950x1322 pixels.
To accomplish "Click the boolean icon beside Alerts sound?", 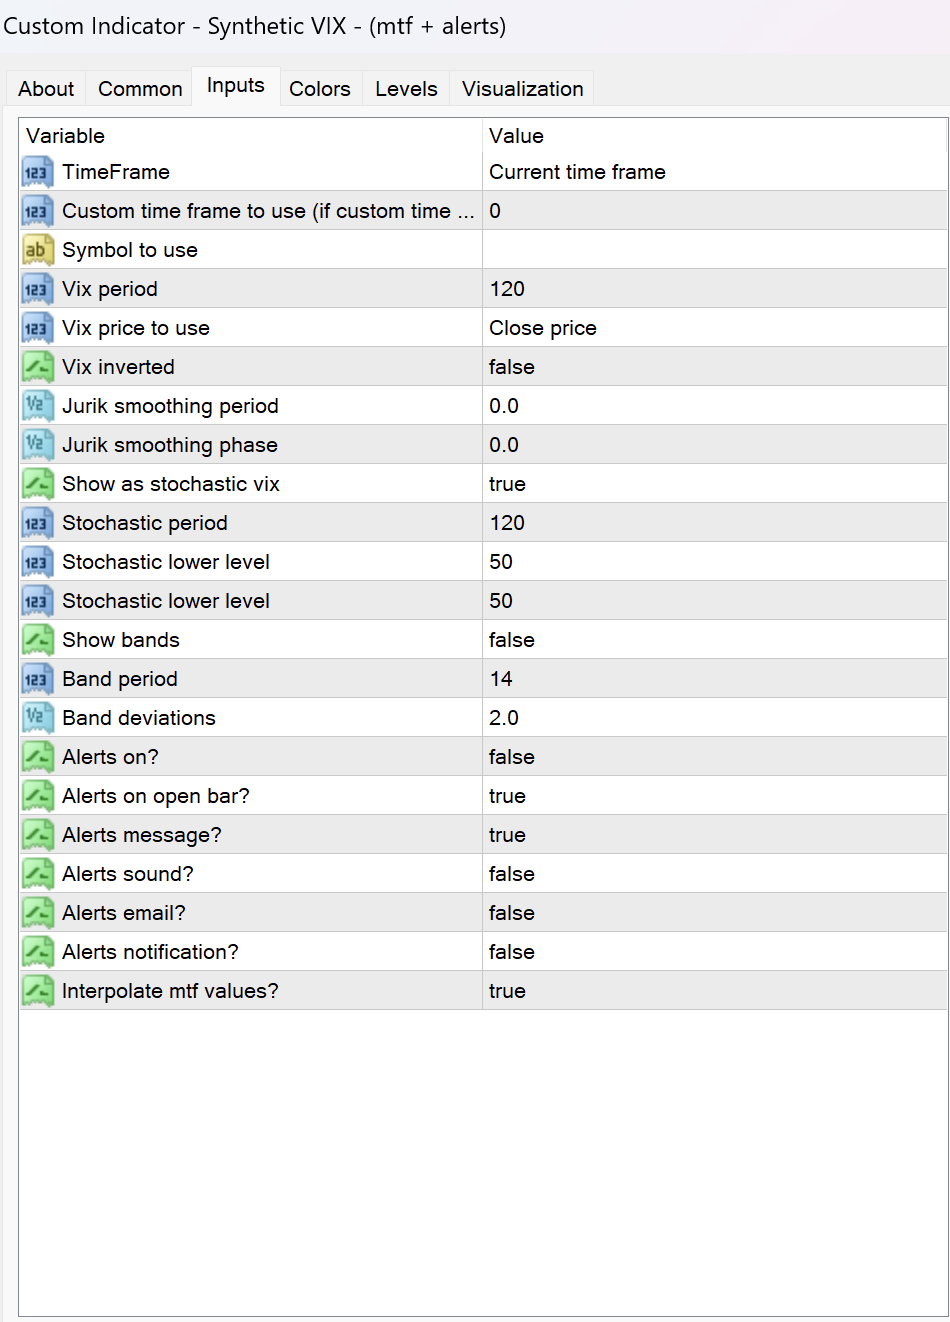I will point(37,874).
